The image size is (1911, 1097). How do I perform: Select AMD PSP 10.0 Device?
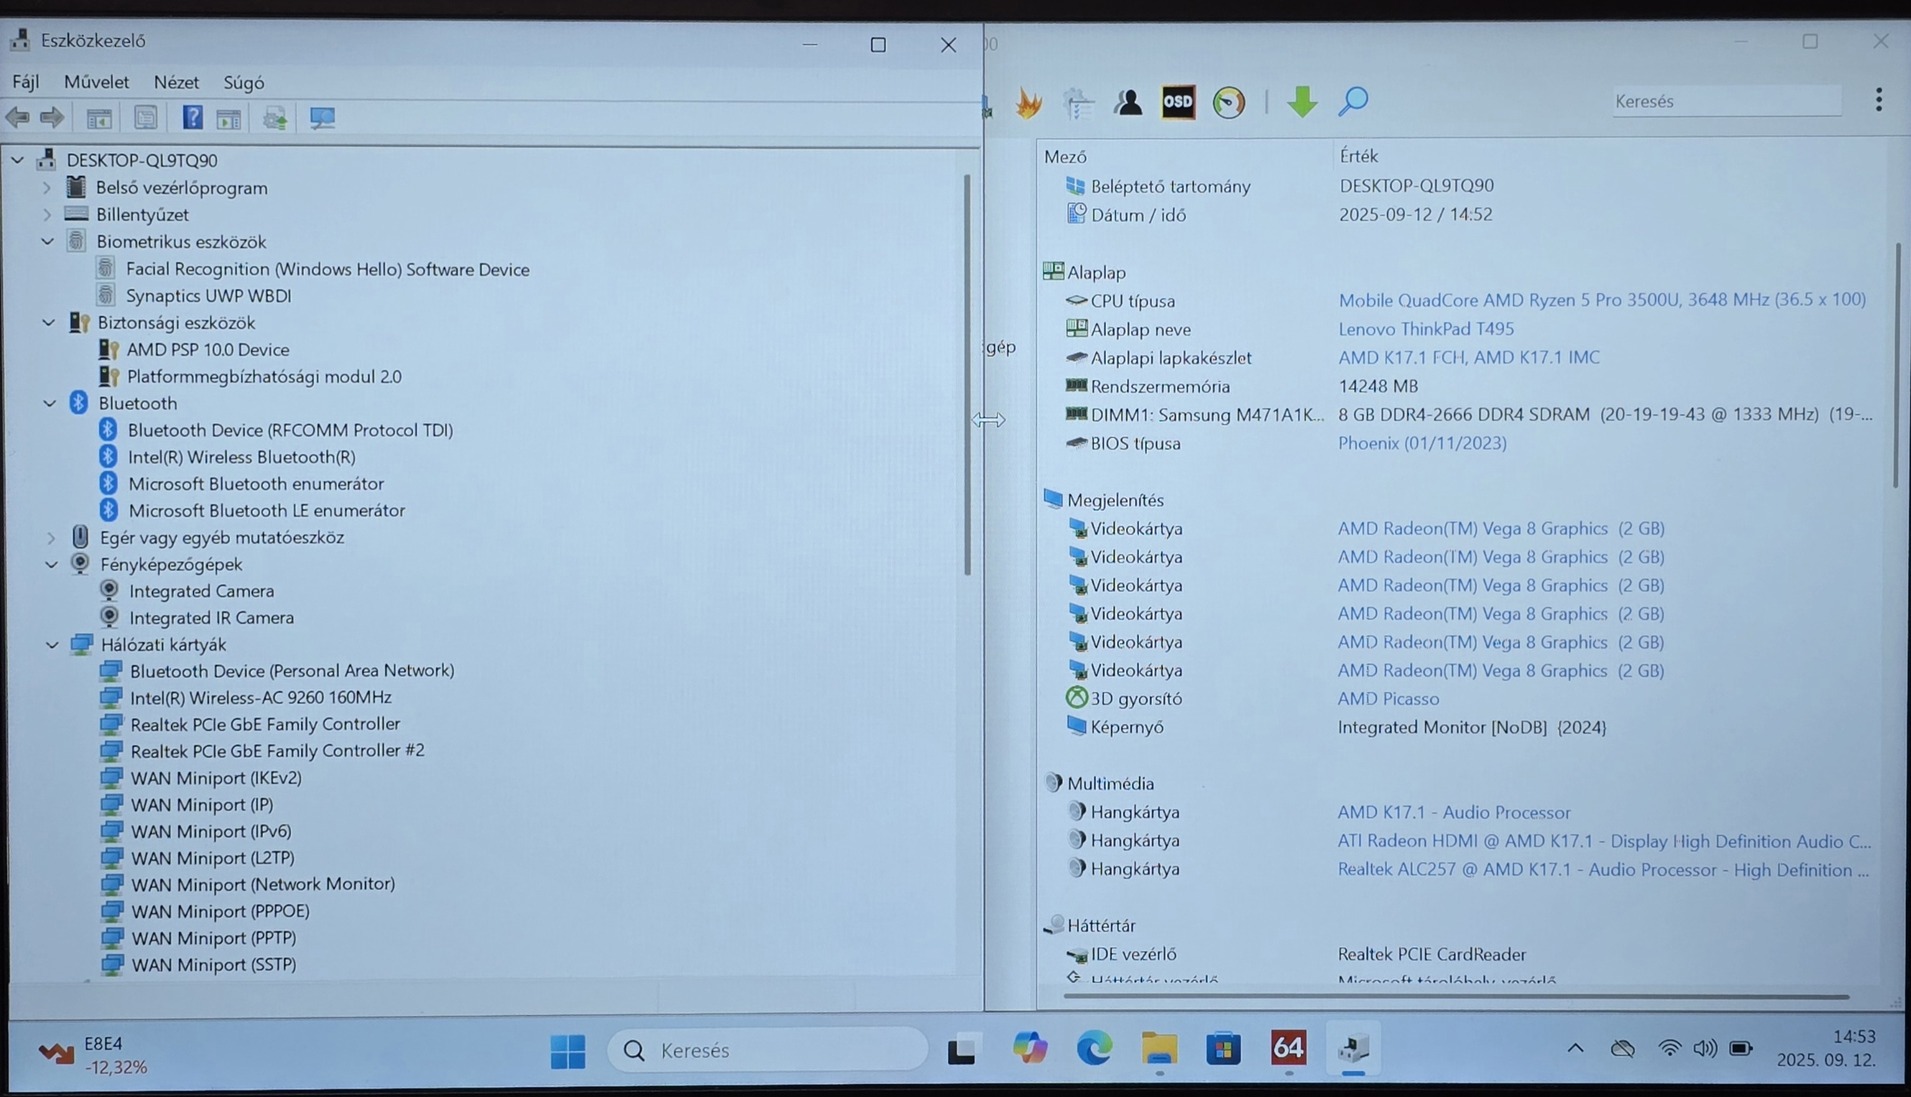tap(208, 350)
